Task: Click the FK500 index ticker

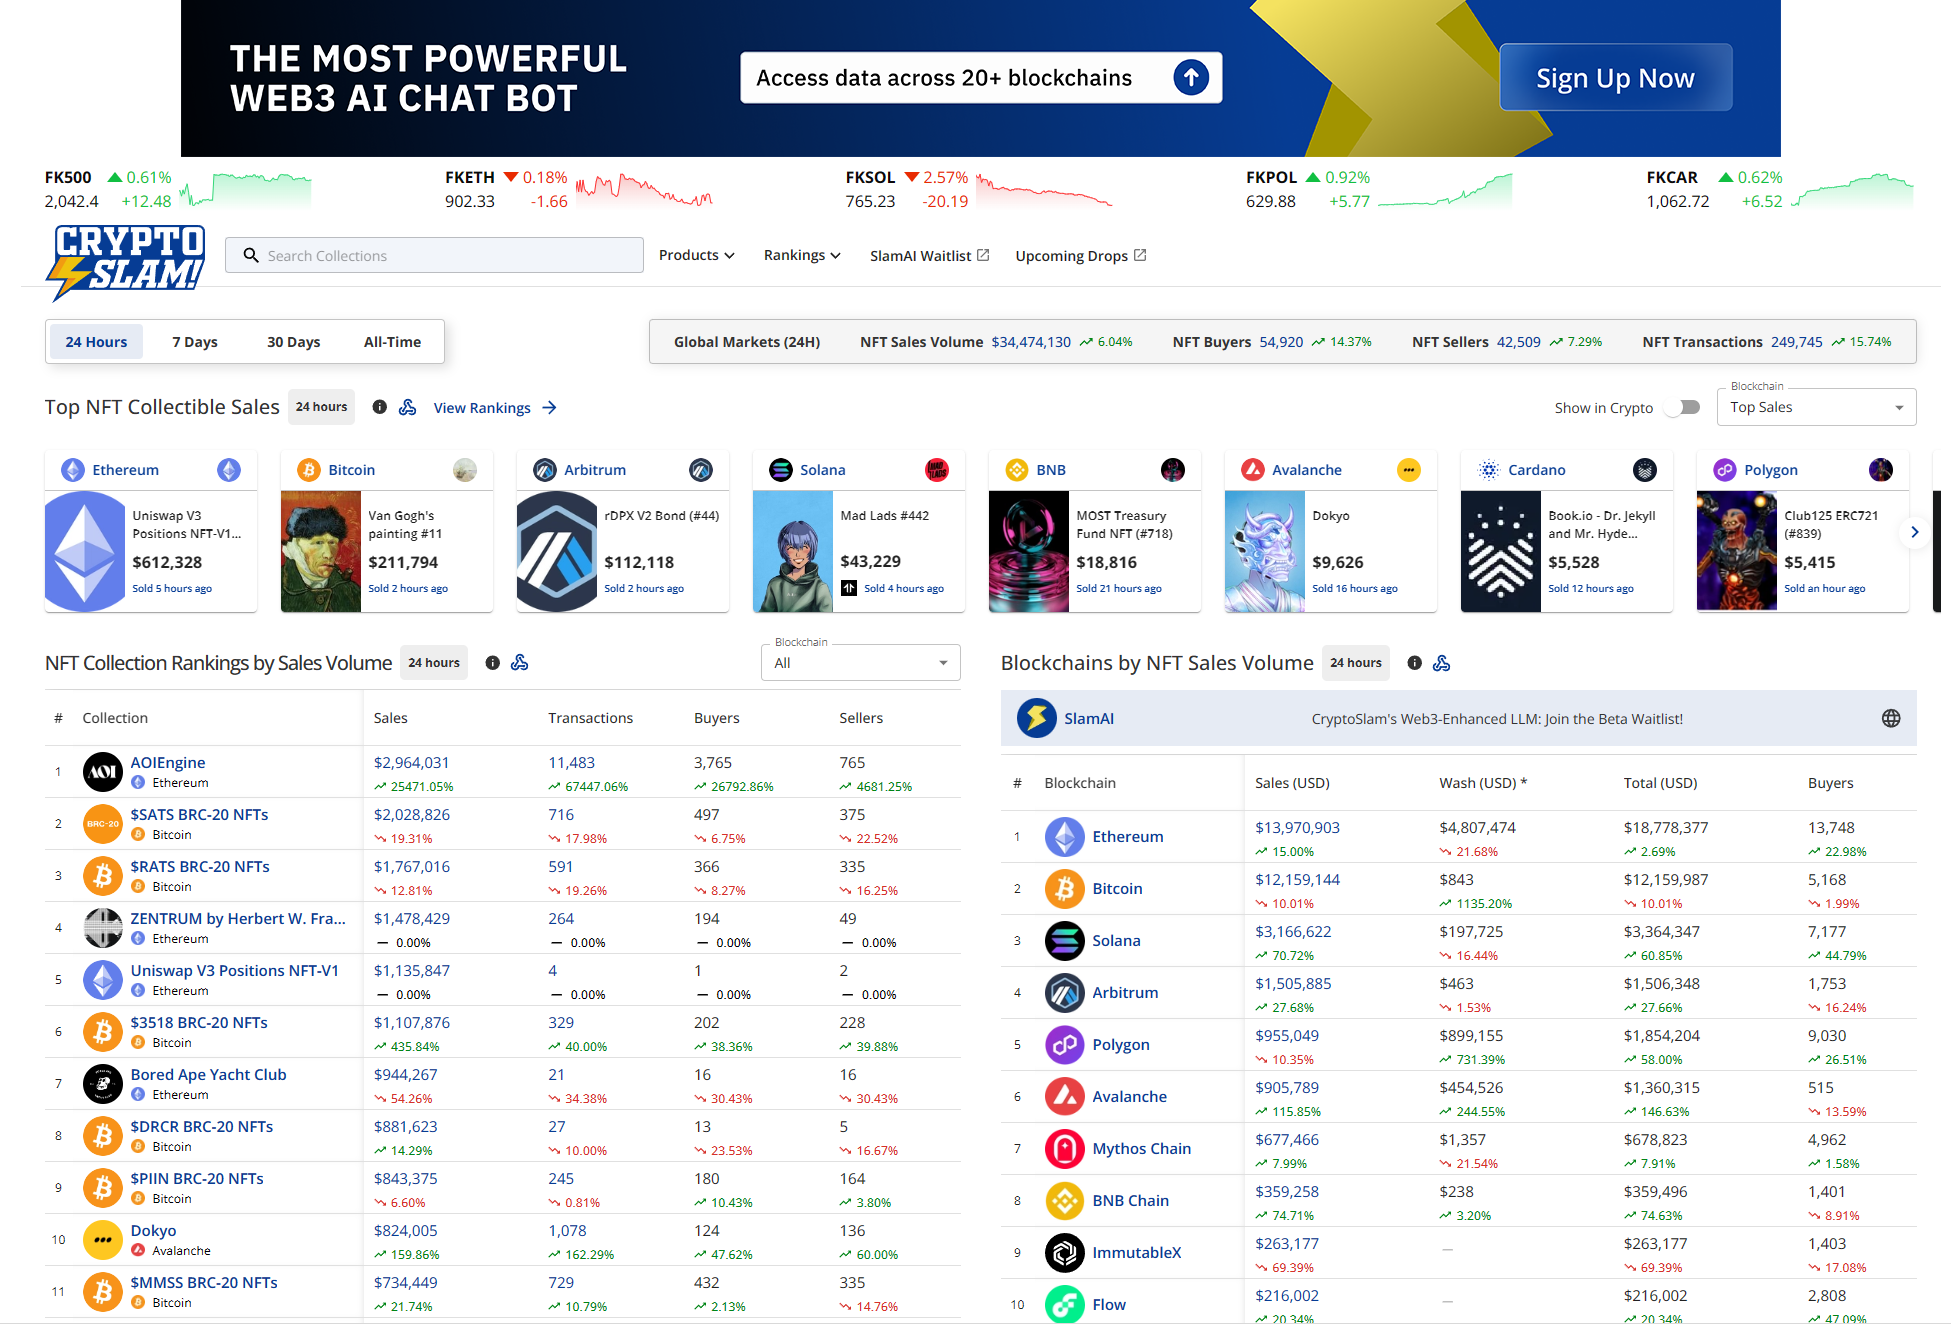Action: (x=178, y=189)
